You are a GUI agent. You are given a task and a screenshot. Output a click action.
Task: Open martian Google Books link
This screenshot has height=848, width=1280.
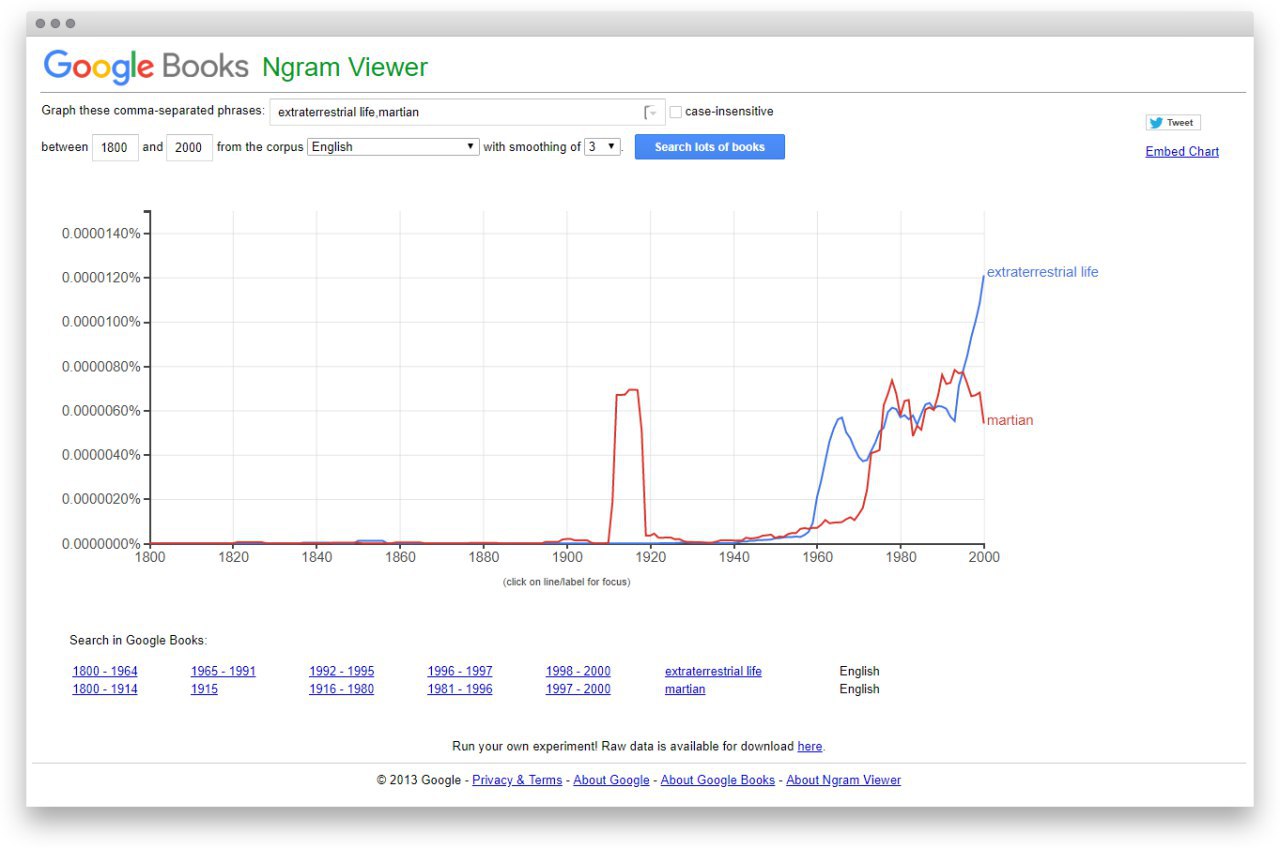pyautogui.click(x=685, y=689)
